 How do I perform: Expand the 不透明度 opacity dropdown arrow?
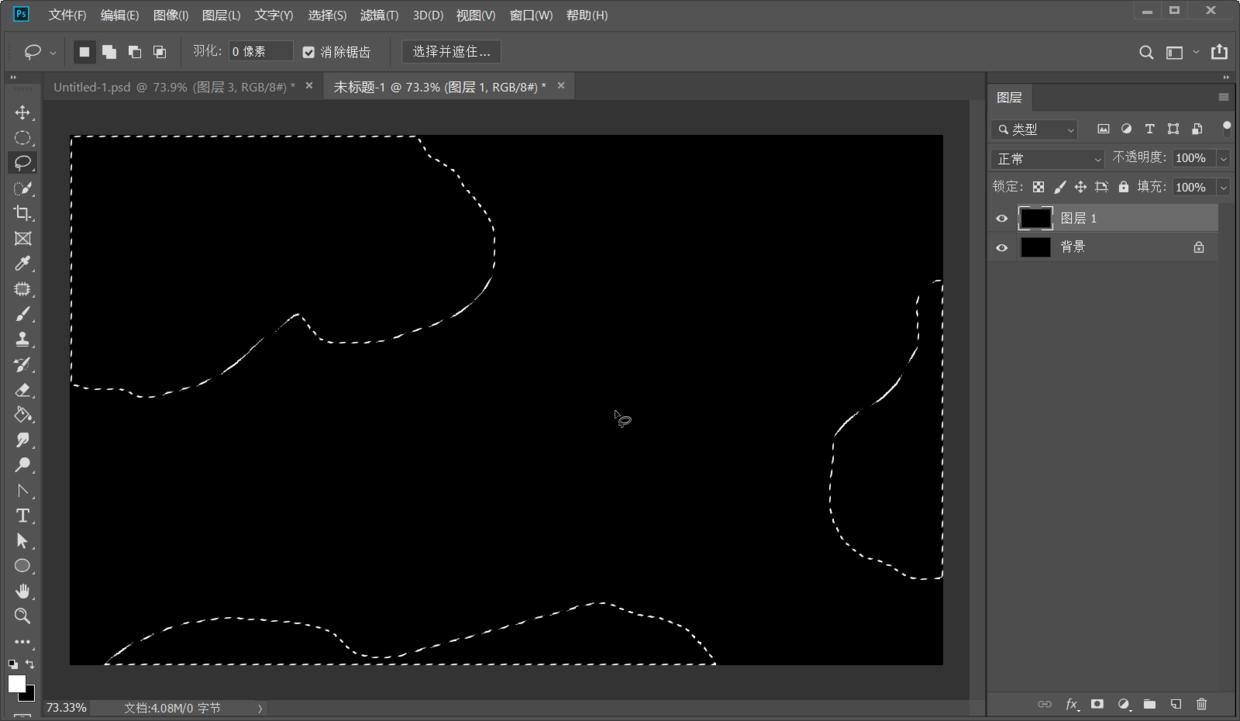tap(1223, 158)
